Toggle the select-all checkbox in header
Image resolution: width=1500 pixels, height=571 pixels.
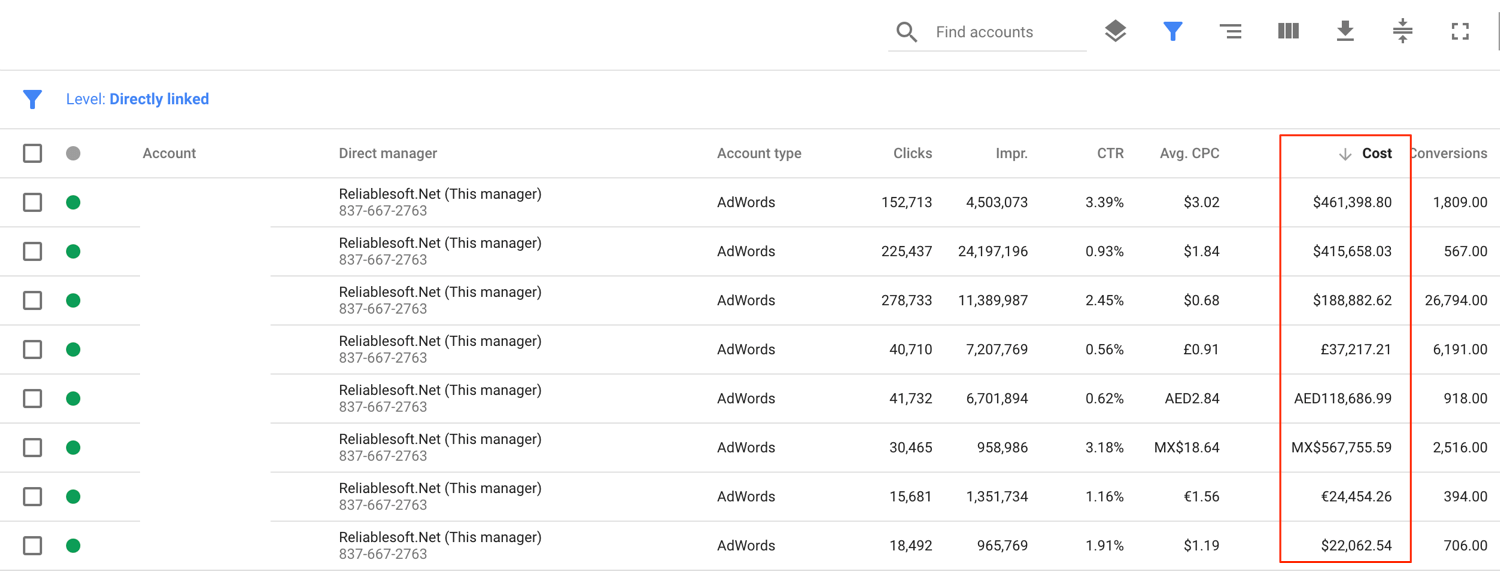pyautogui.click(x=33, y=153)
